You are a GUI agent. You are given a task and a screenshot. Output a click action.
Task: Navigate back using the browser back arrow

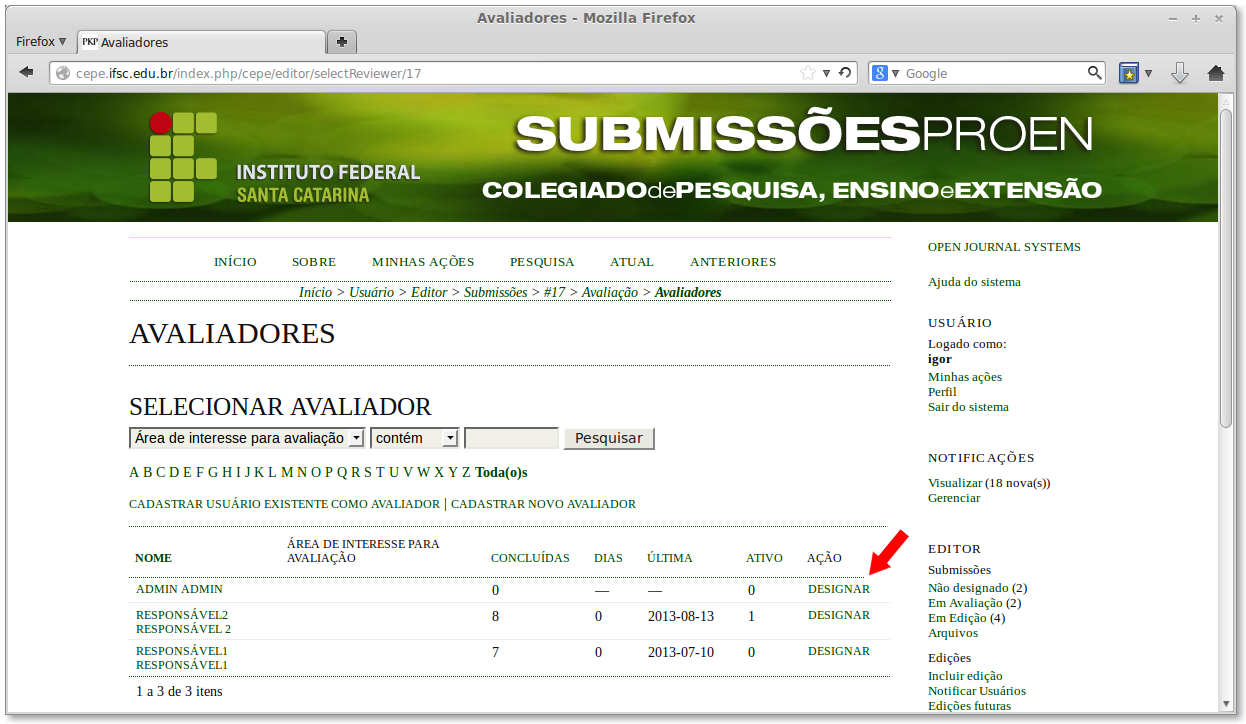(x=27, y=72)
